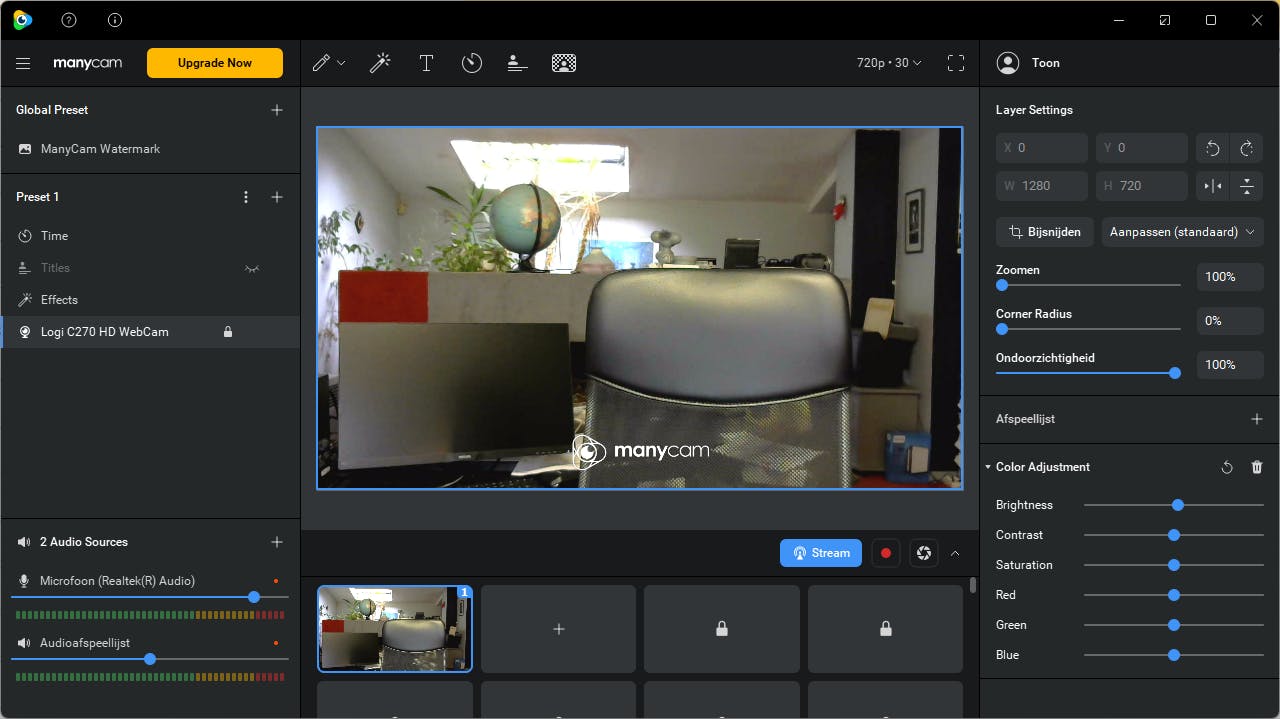Viewport: 1280px width, 719px height.
Task: Add a text overlay with T tool
Action: point(426,63)
